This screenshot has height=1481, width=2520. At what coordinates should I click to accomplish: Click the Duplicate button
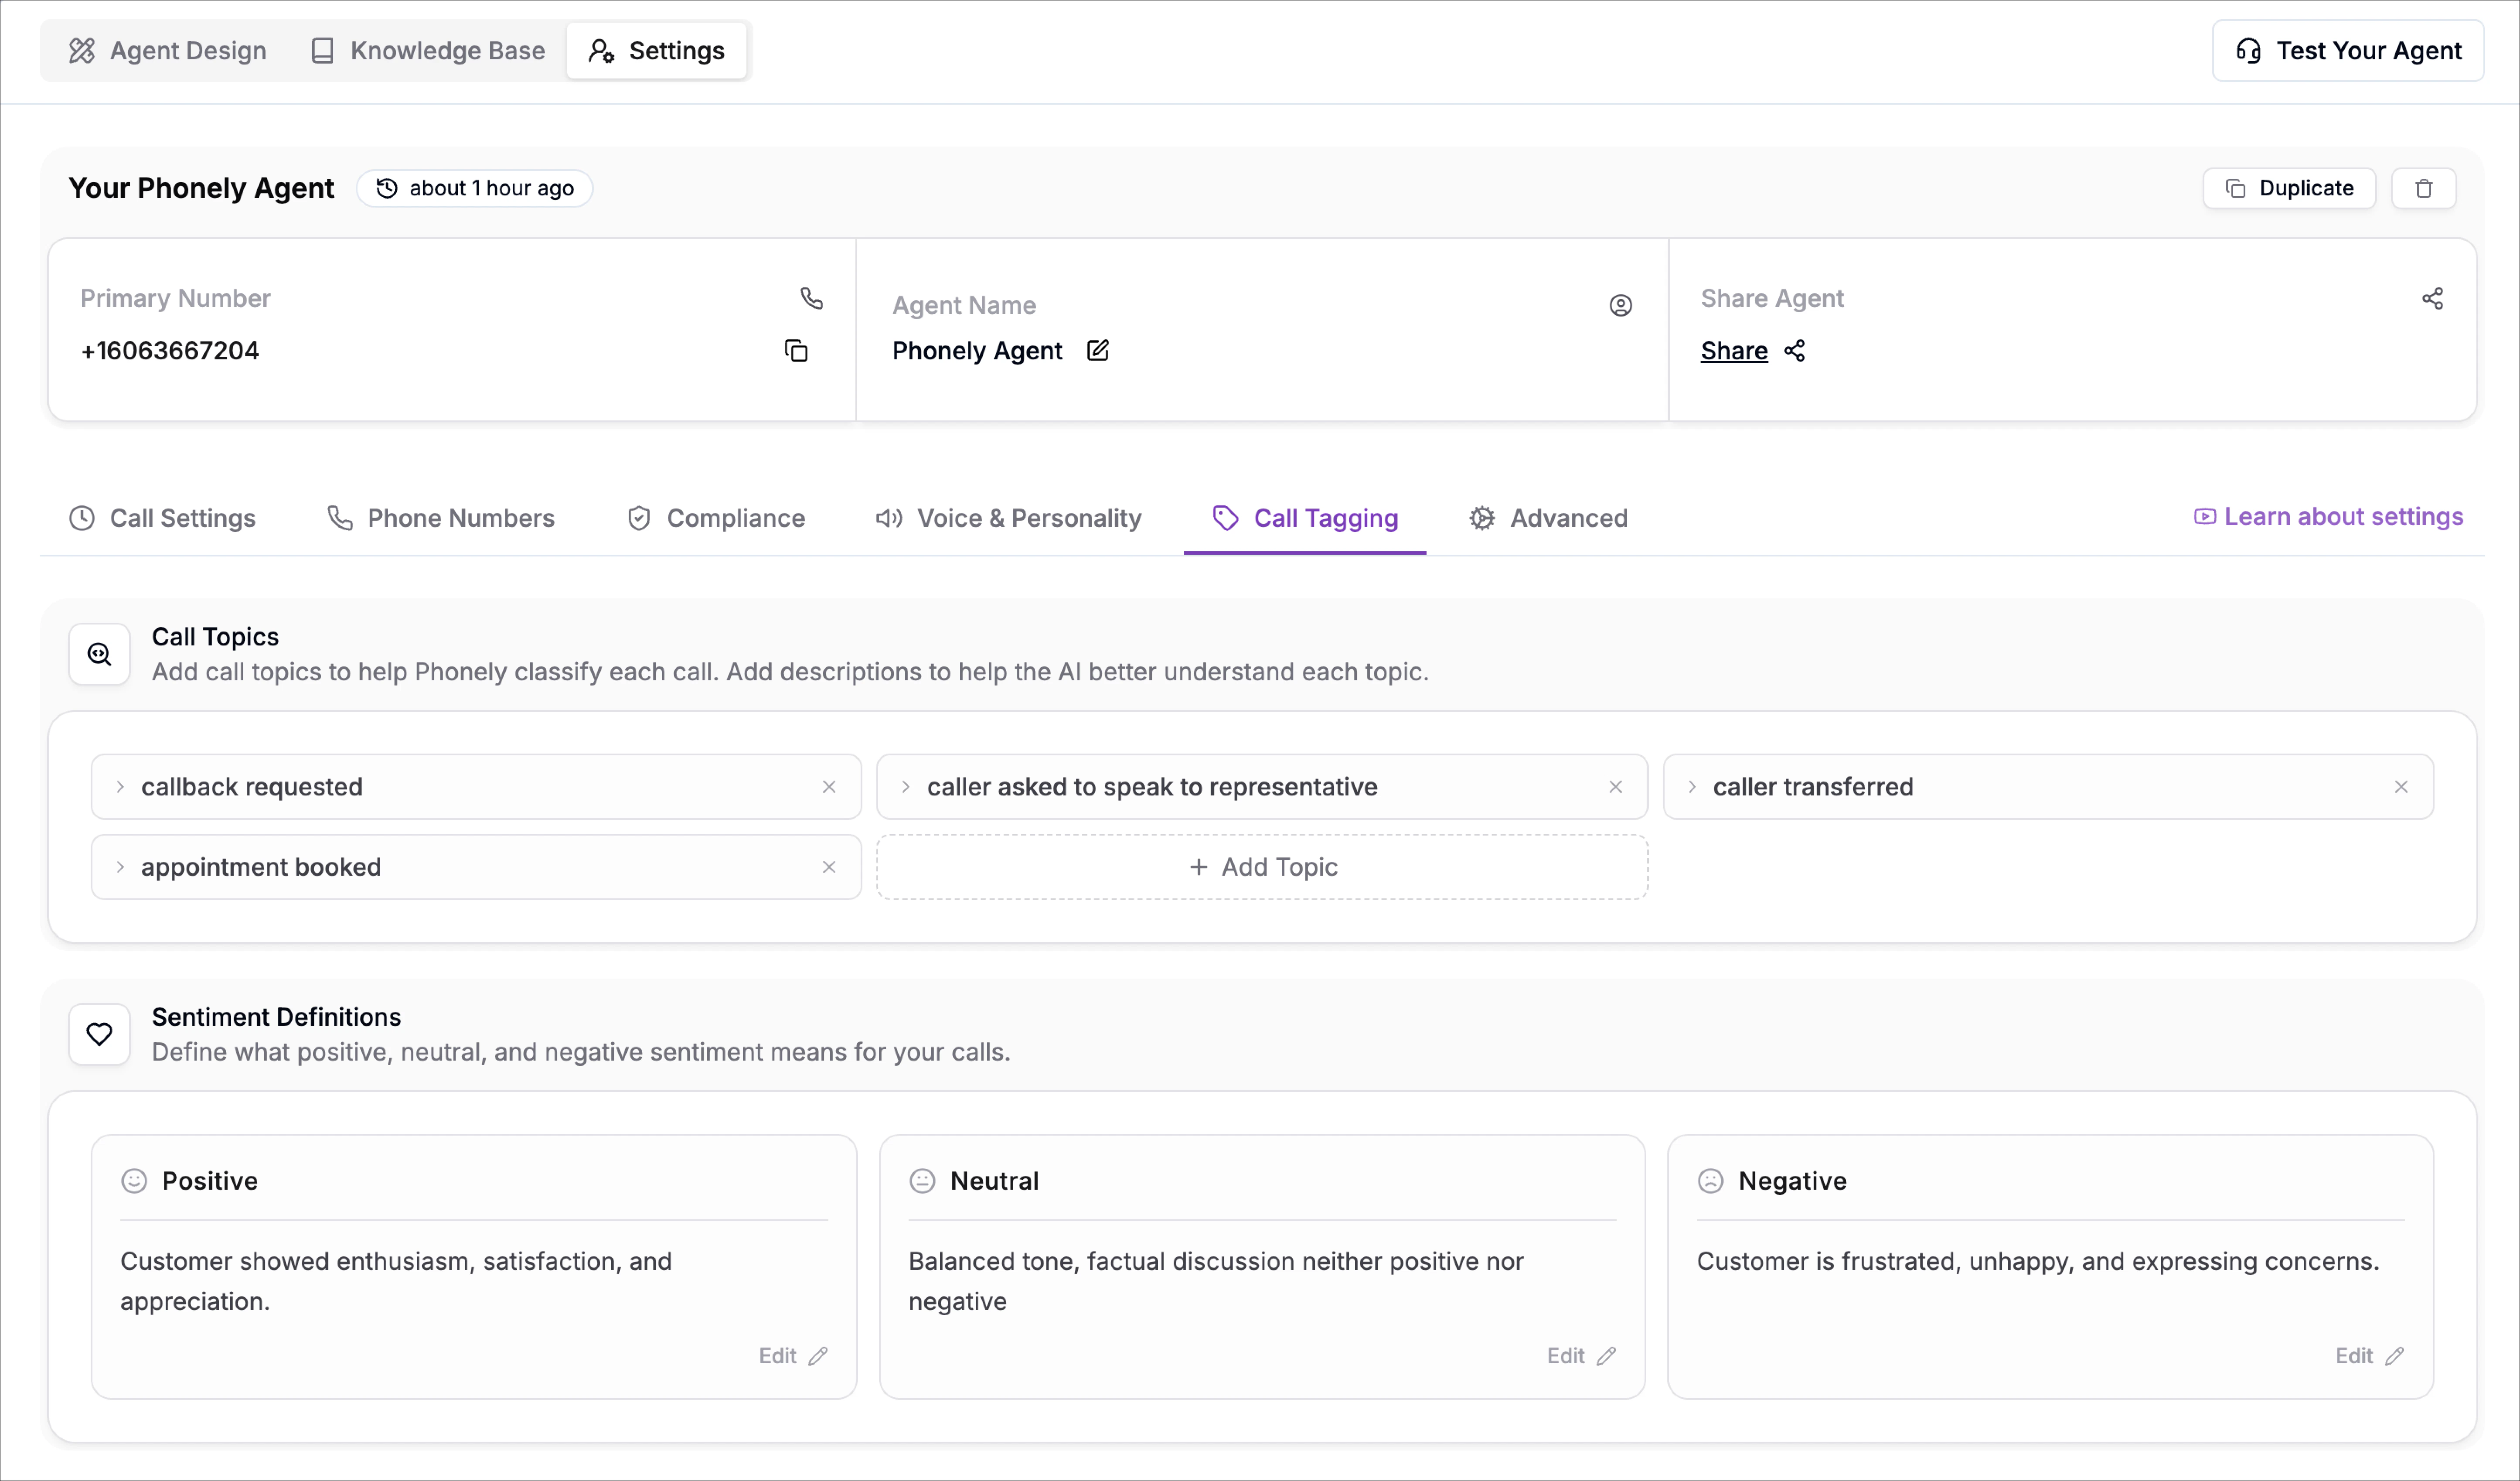point(2289,189)
